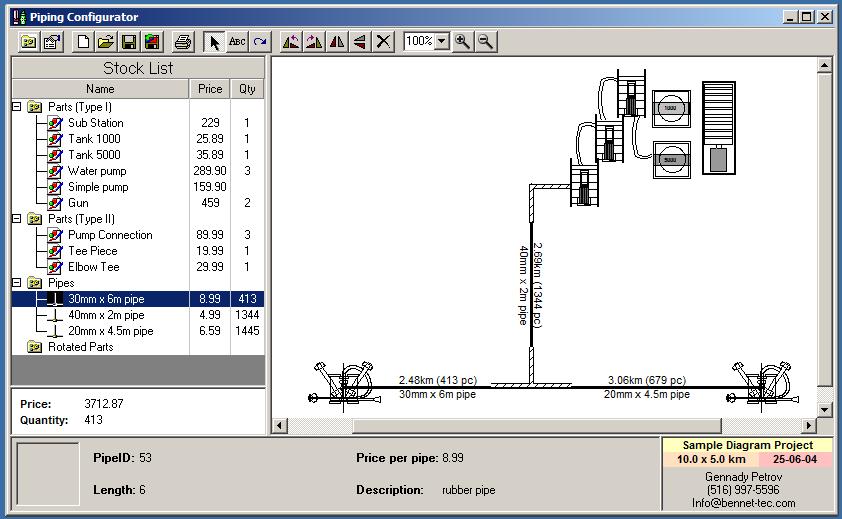The image size is (842, 519).
Task: Open a file with the folder icon
Action: [x=106, y=41]
